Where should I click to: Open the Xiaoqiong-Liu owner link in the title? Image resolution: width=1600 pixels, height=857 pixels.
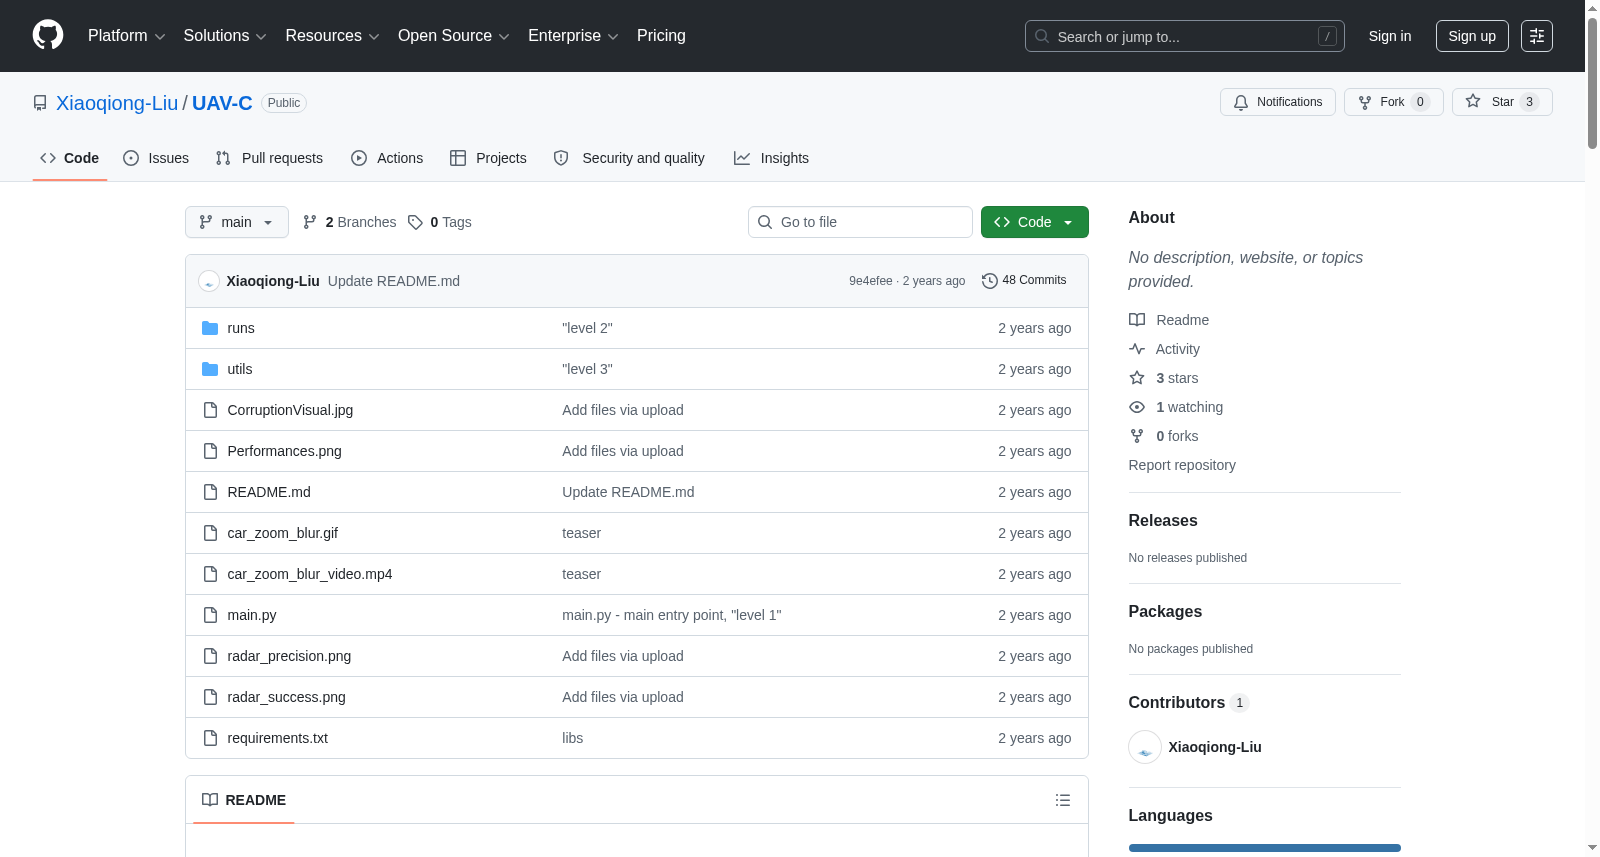click(117, 103)
